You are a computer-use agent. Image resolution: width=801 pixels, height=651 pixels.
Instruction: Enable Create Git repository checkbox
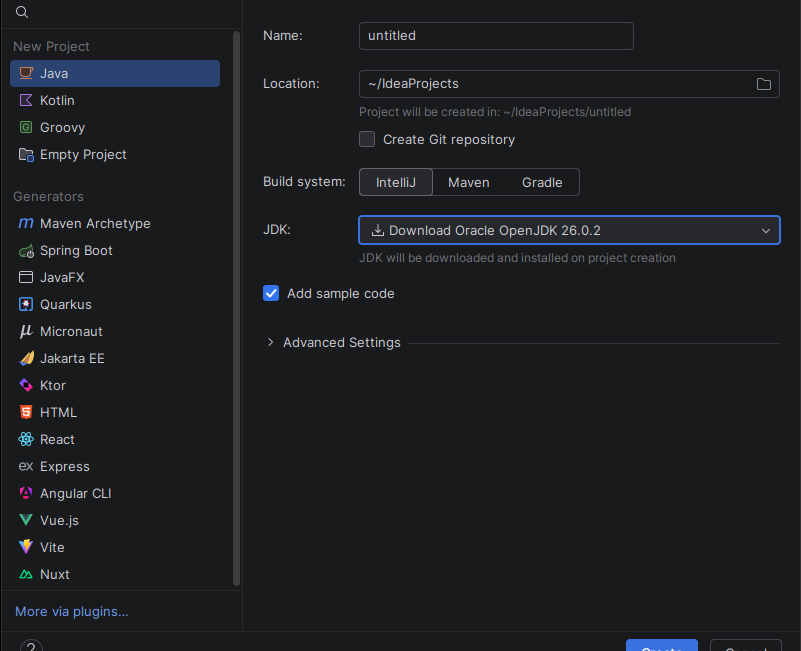click(x=367, y=139)
